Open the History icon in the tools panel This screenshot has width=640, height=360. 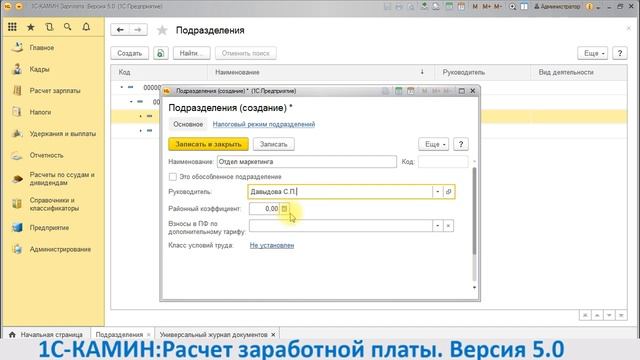coord(49,27)
